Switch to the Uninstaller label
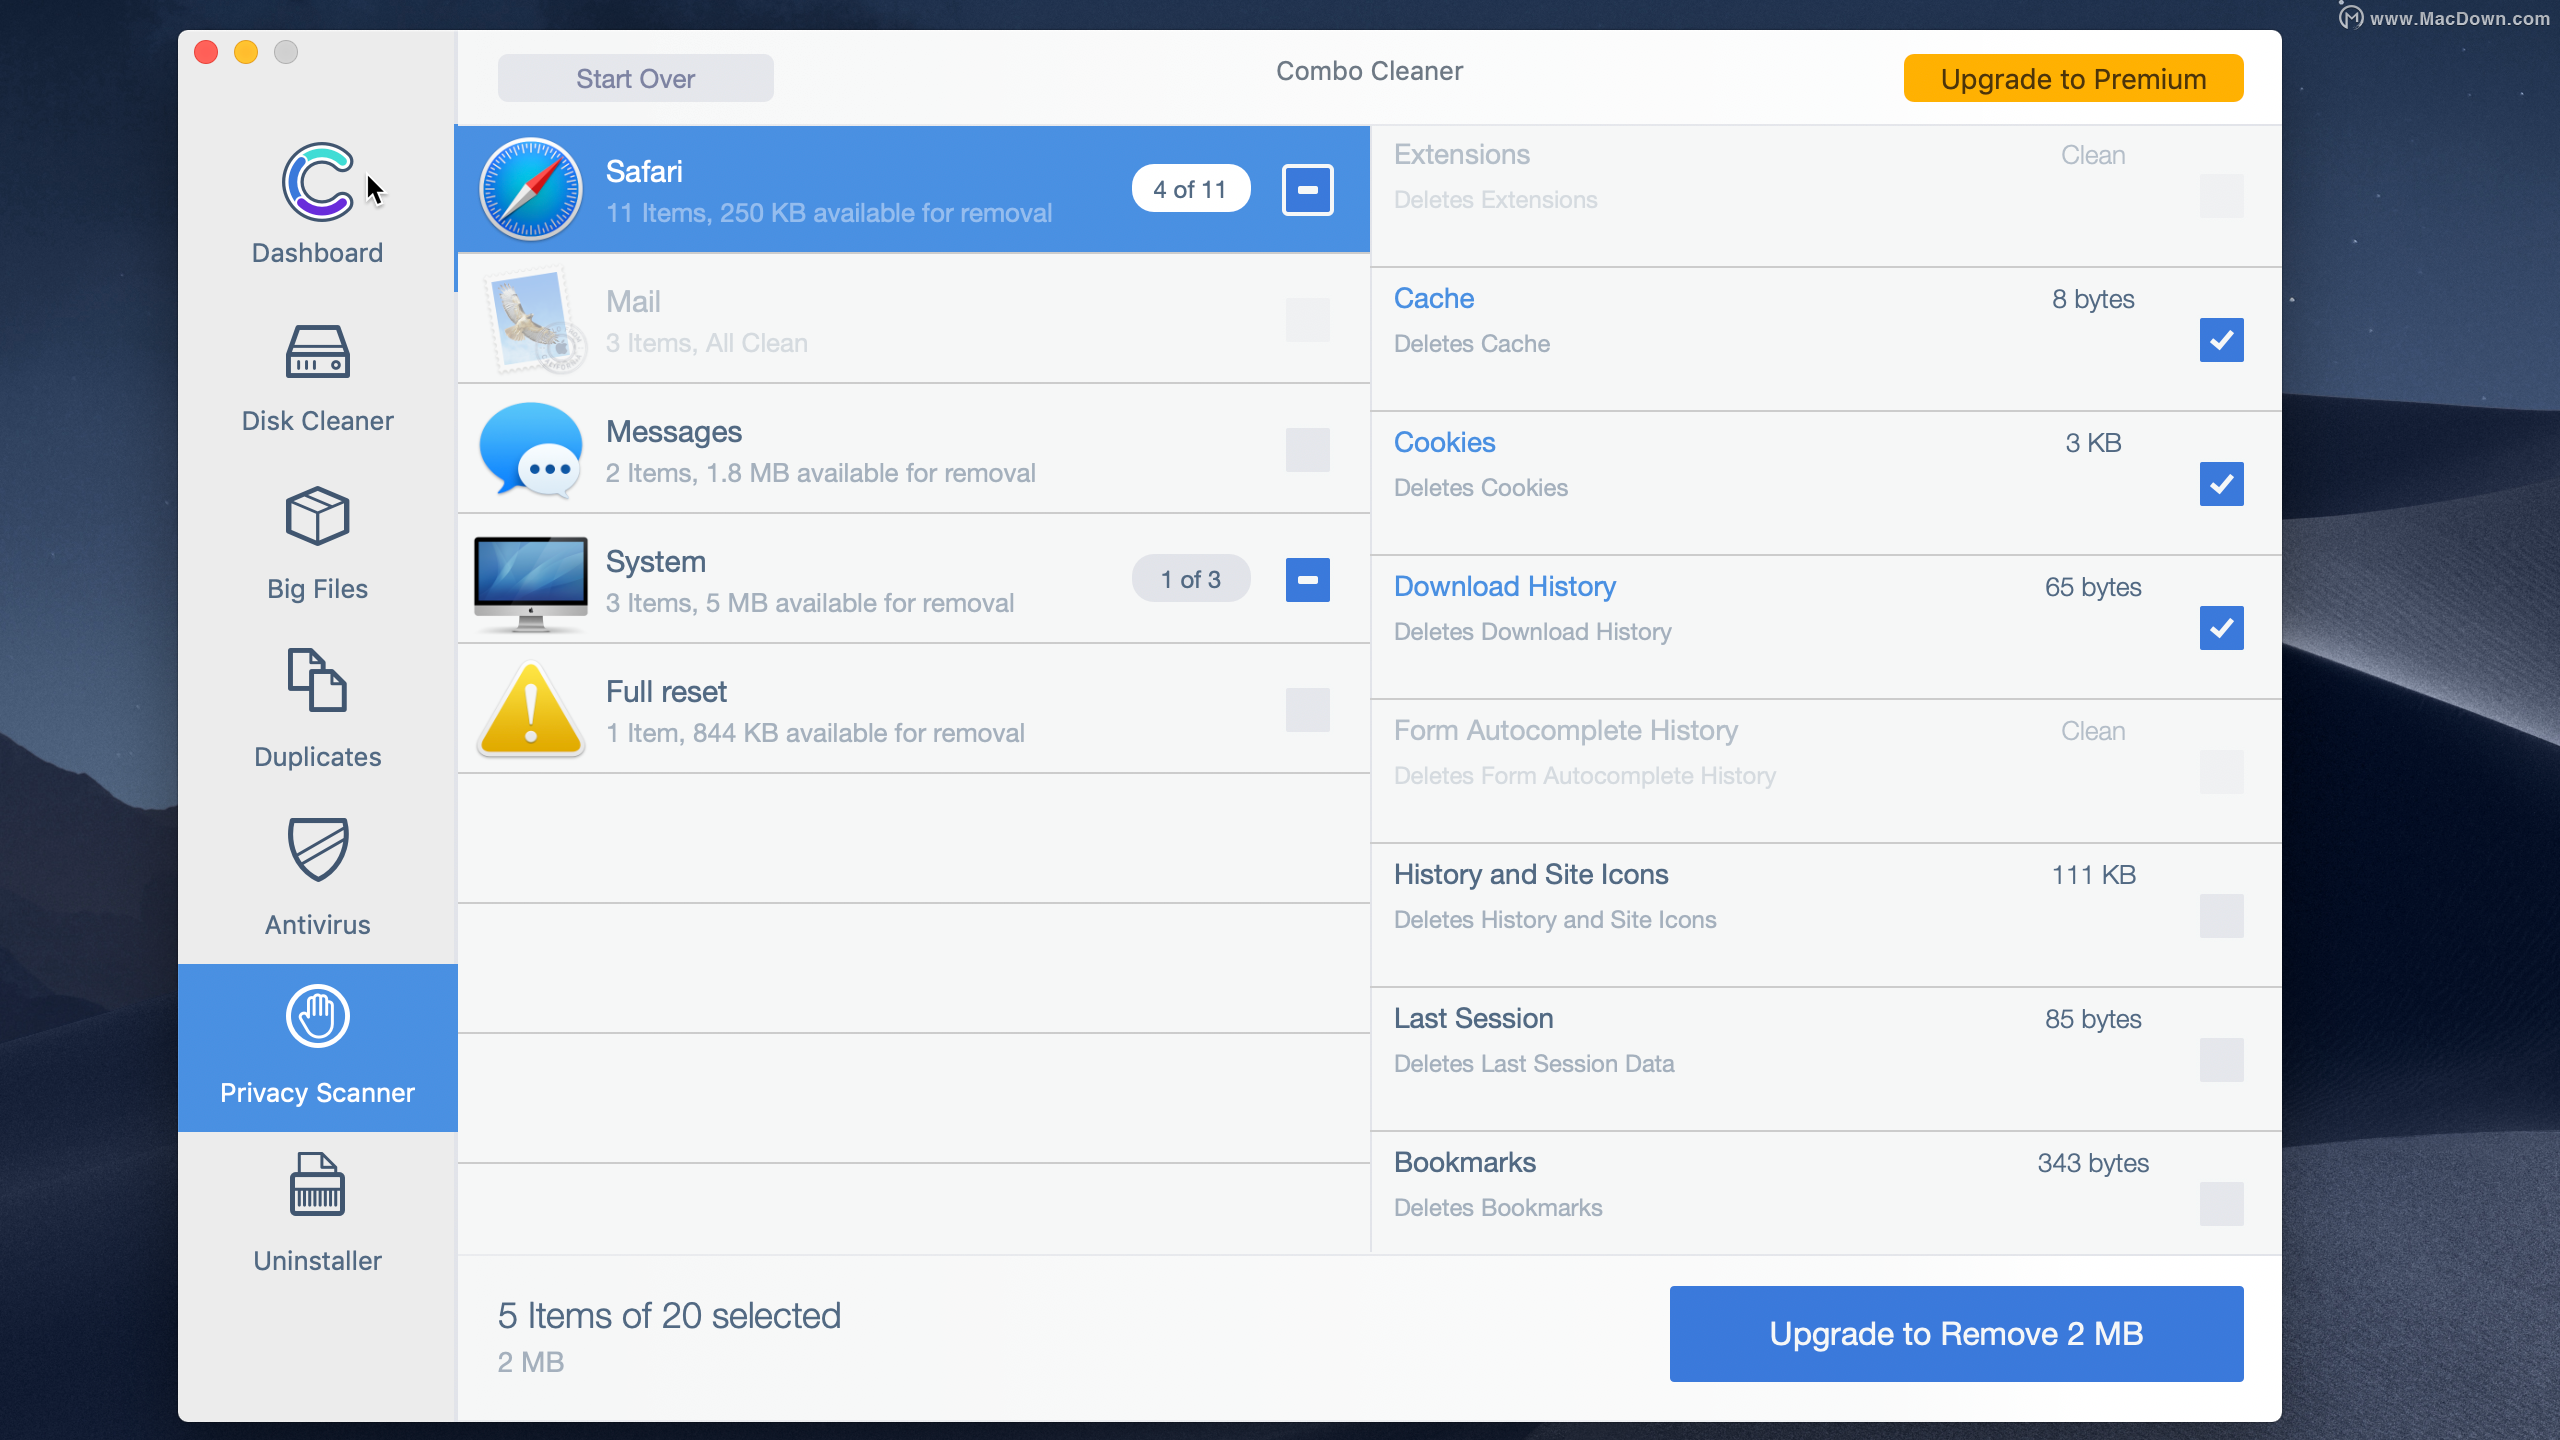Viewport: 2560px width, 1440px height. (318, 1261)
